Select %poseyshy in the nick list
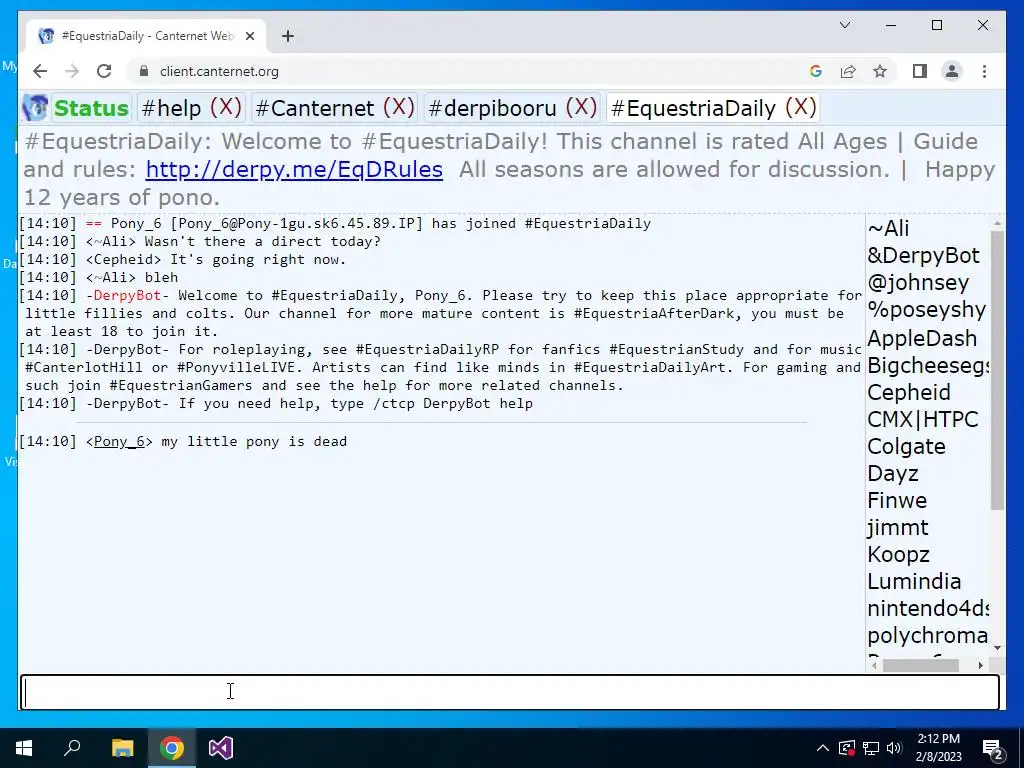The image size is (1024, 768). [x=927, y=310]
